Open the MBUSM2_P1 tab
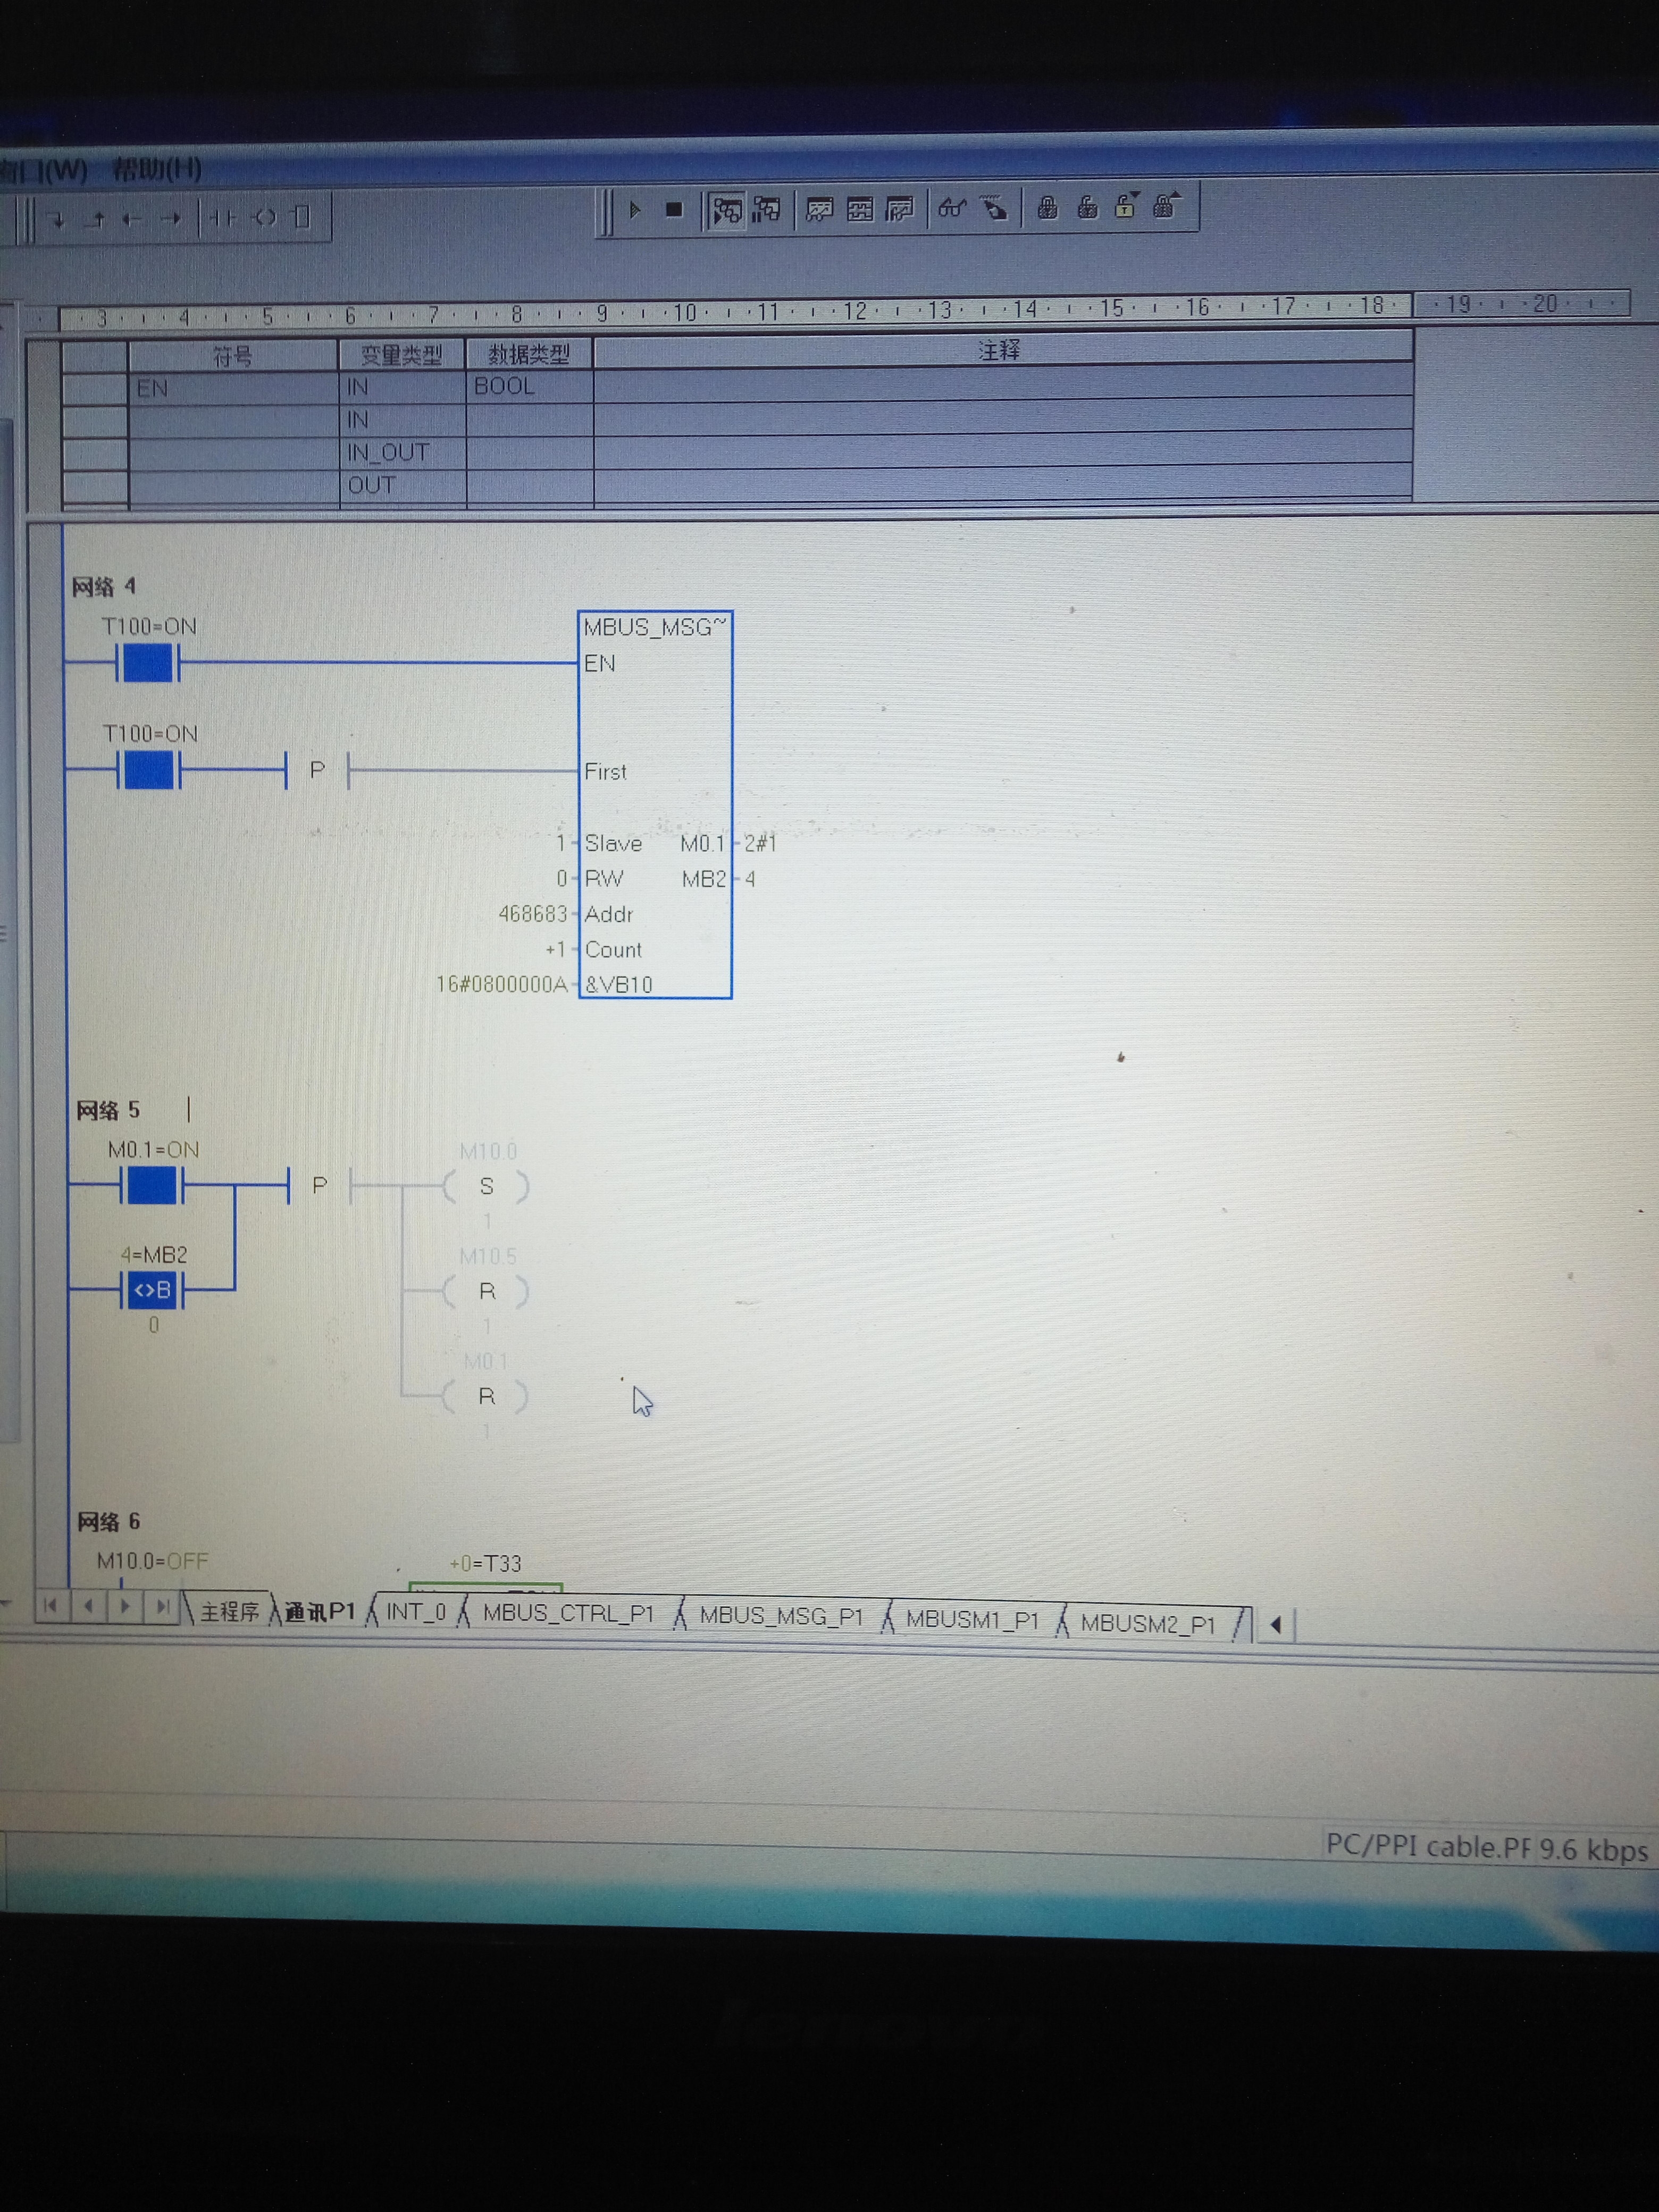 tap(1148, 1623)
